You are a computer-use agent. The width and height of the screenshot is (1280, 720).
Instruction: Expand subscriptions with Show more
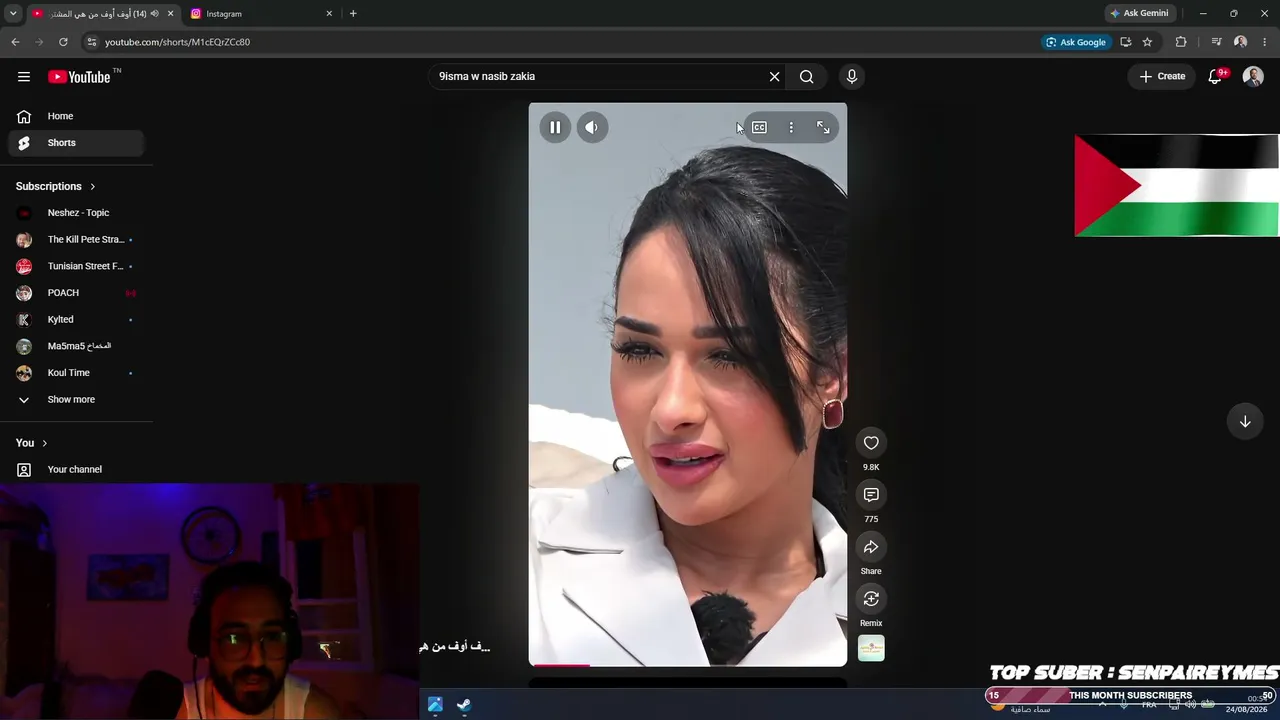point(76,400)
